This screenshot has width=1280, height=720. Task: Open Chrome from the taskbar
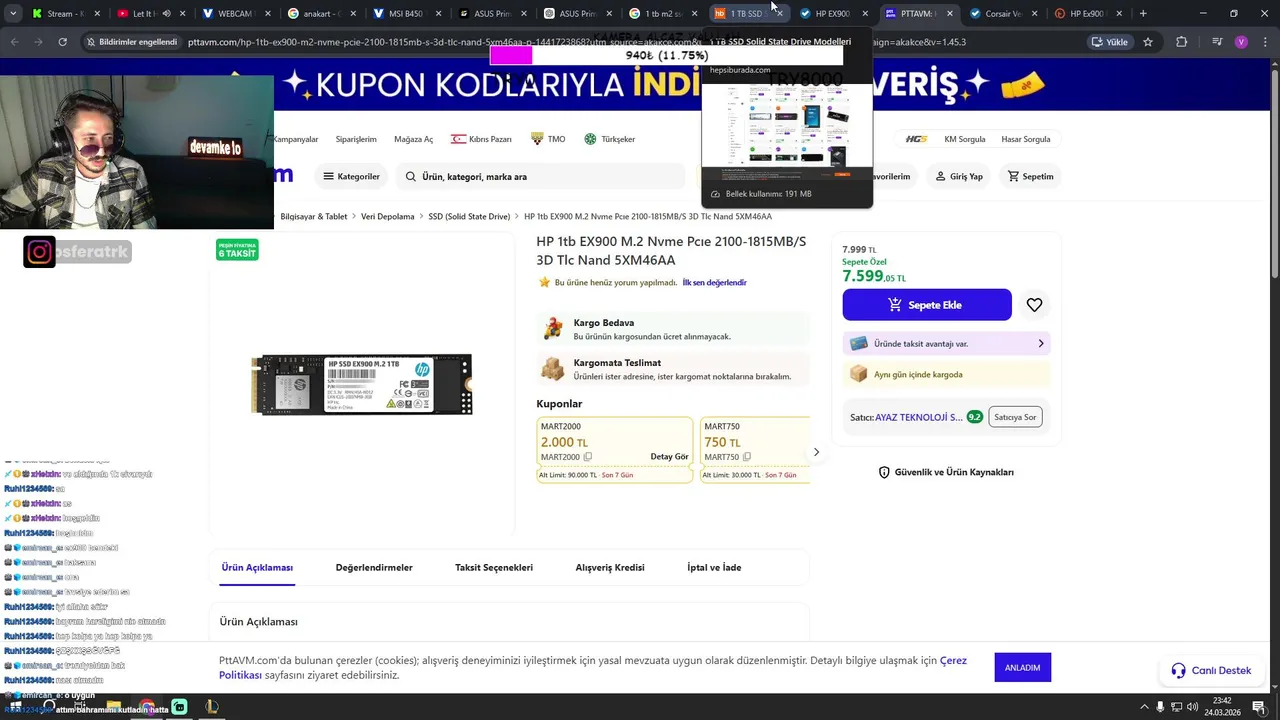[x=147, y=707]
